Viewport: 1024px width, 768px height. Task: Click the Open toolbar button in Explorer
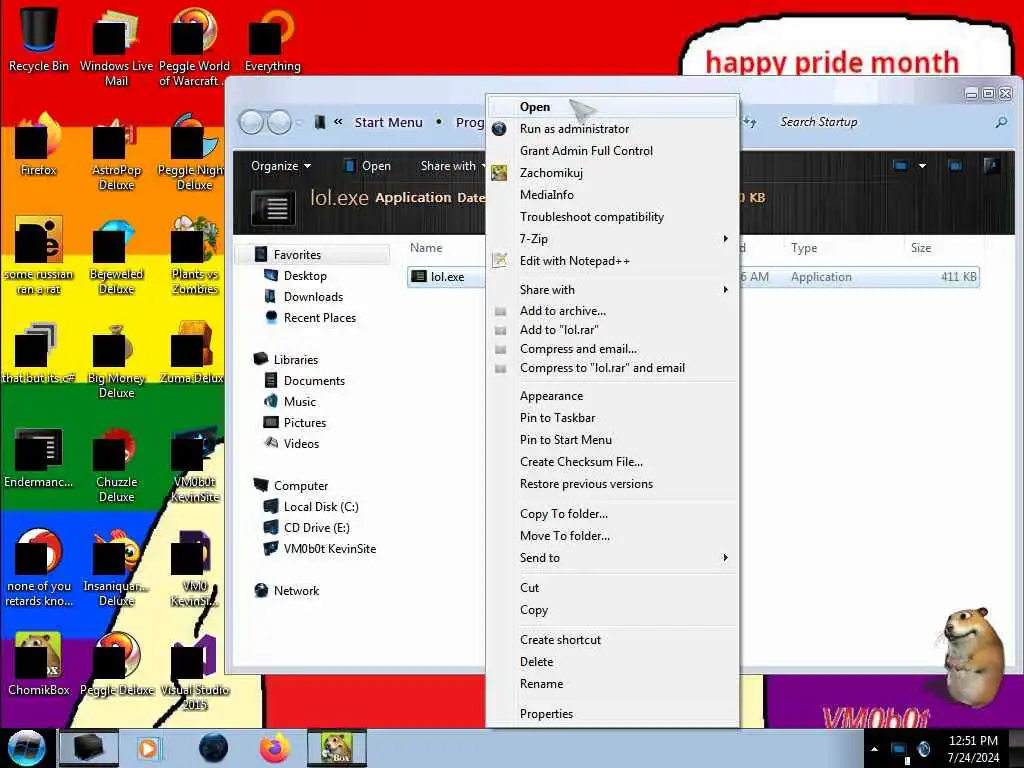tap(368, 166)
